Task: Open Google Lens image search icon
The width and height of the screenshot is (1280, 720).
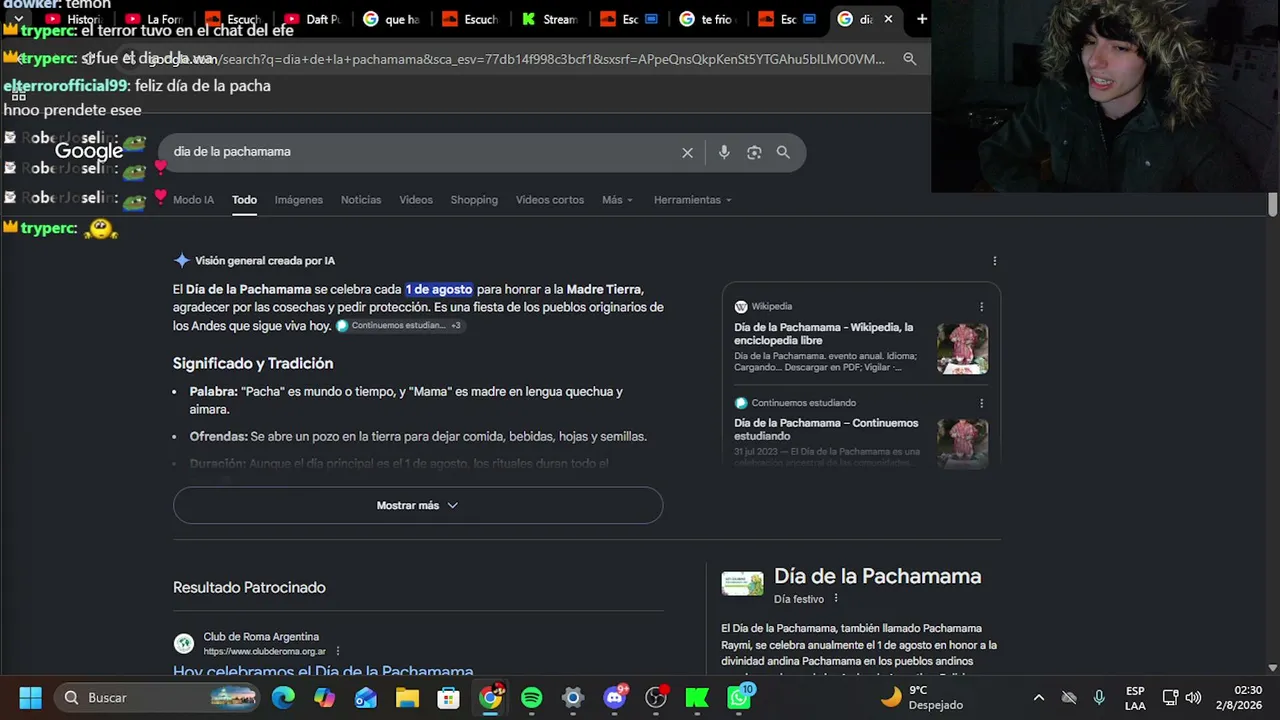Action: click(x=754, y=152)
